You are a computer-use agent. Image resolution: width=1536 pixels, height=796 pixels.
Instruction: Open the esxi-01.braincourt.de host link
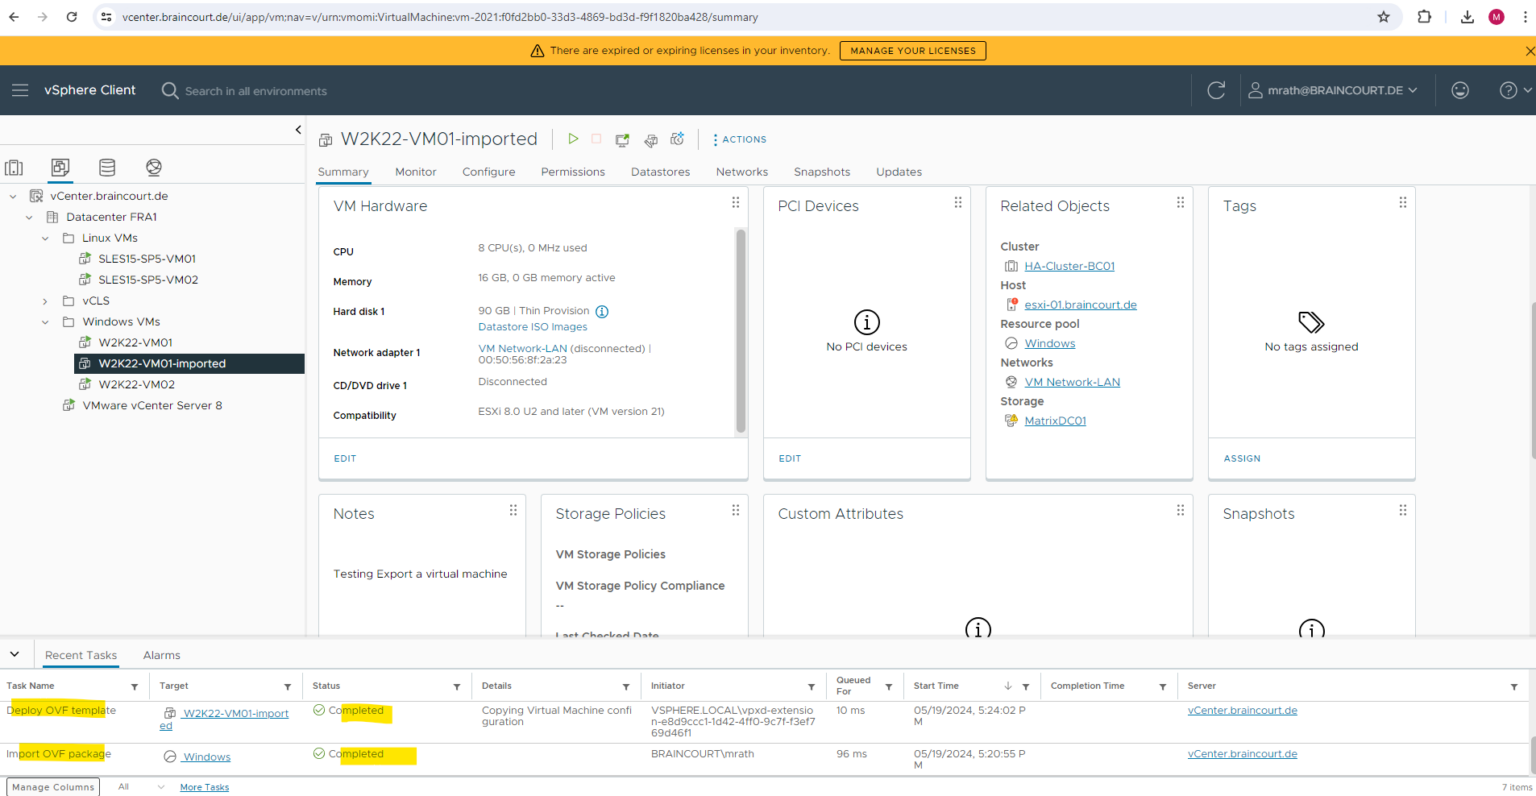point(1079,304)
